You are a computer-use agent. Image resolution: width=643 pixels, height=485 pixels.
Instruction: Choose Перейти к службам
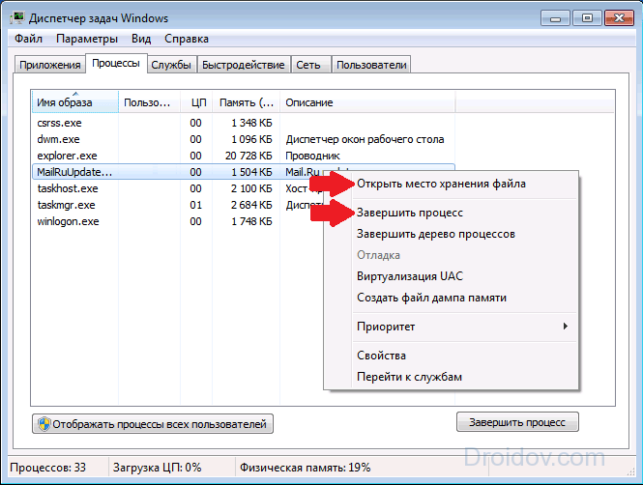click(x=451, y=377)
